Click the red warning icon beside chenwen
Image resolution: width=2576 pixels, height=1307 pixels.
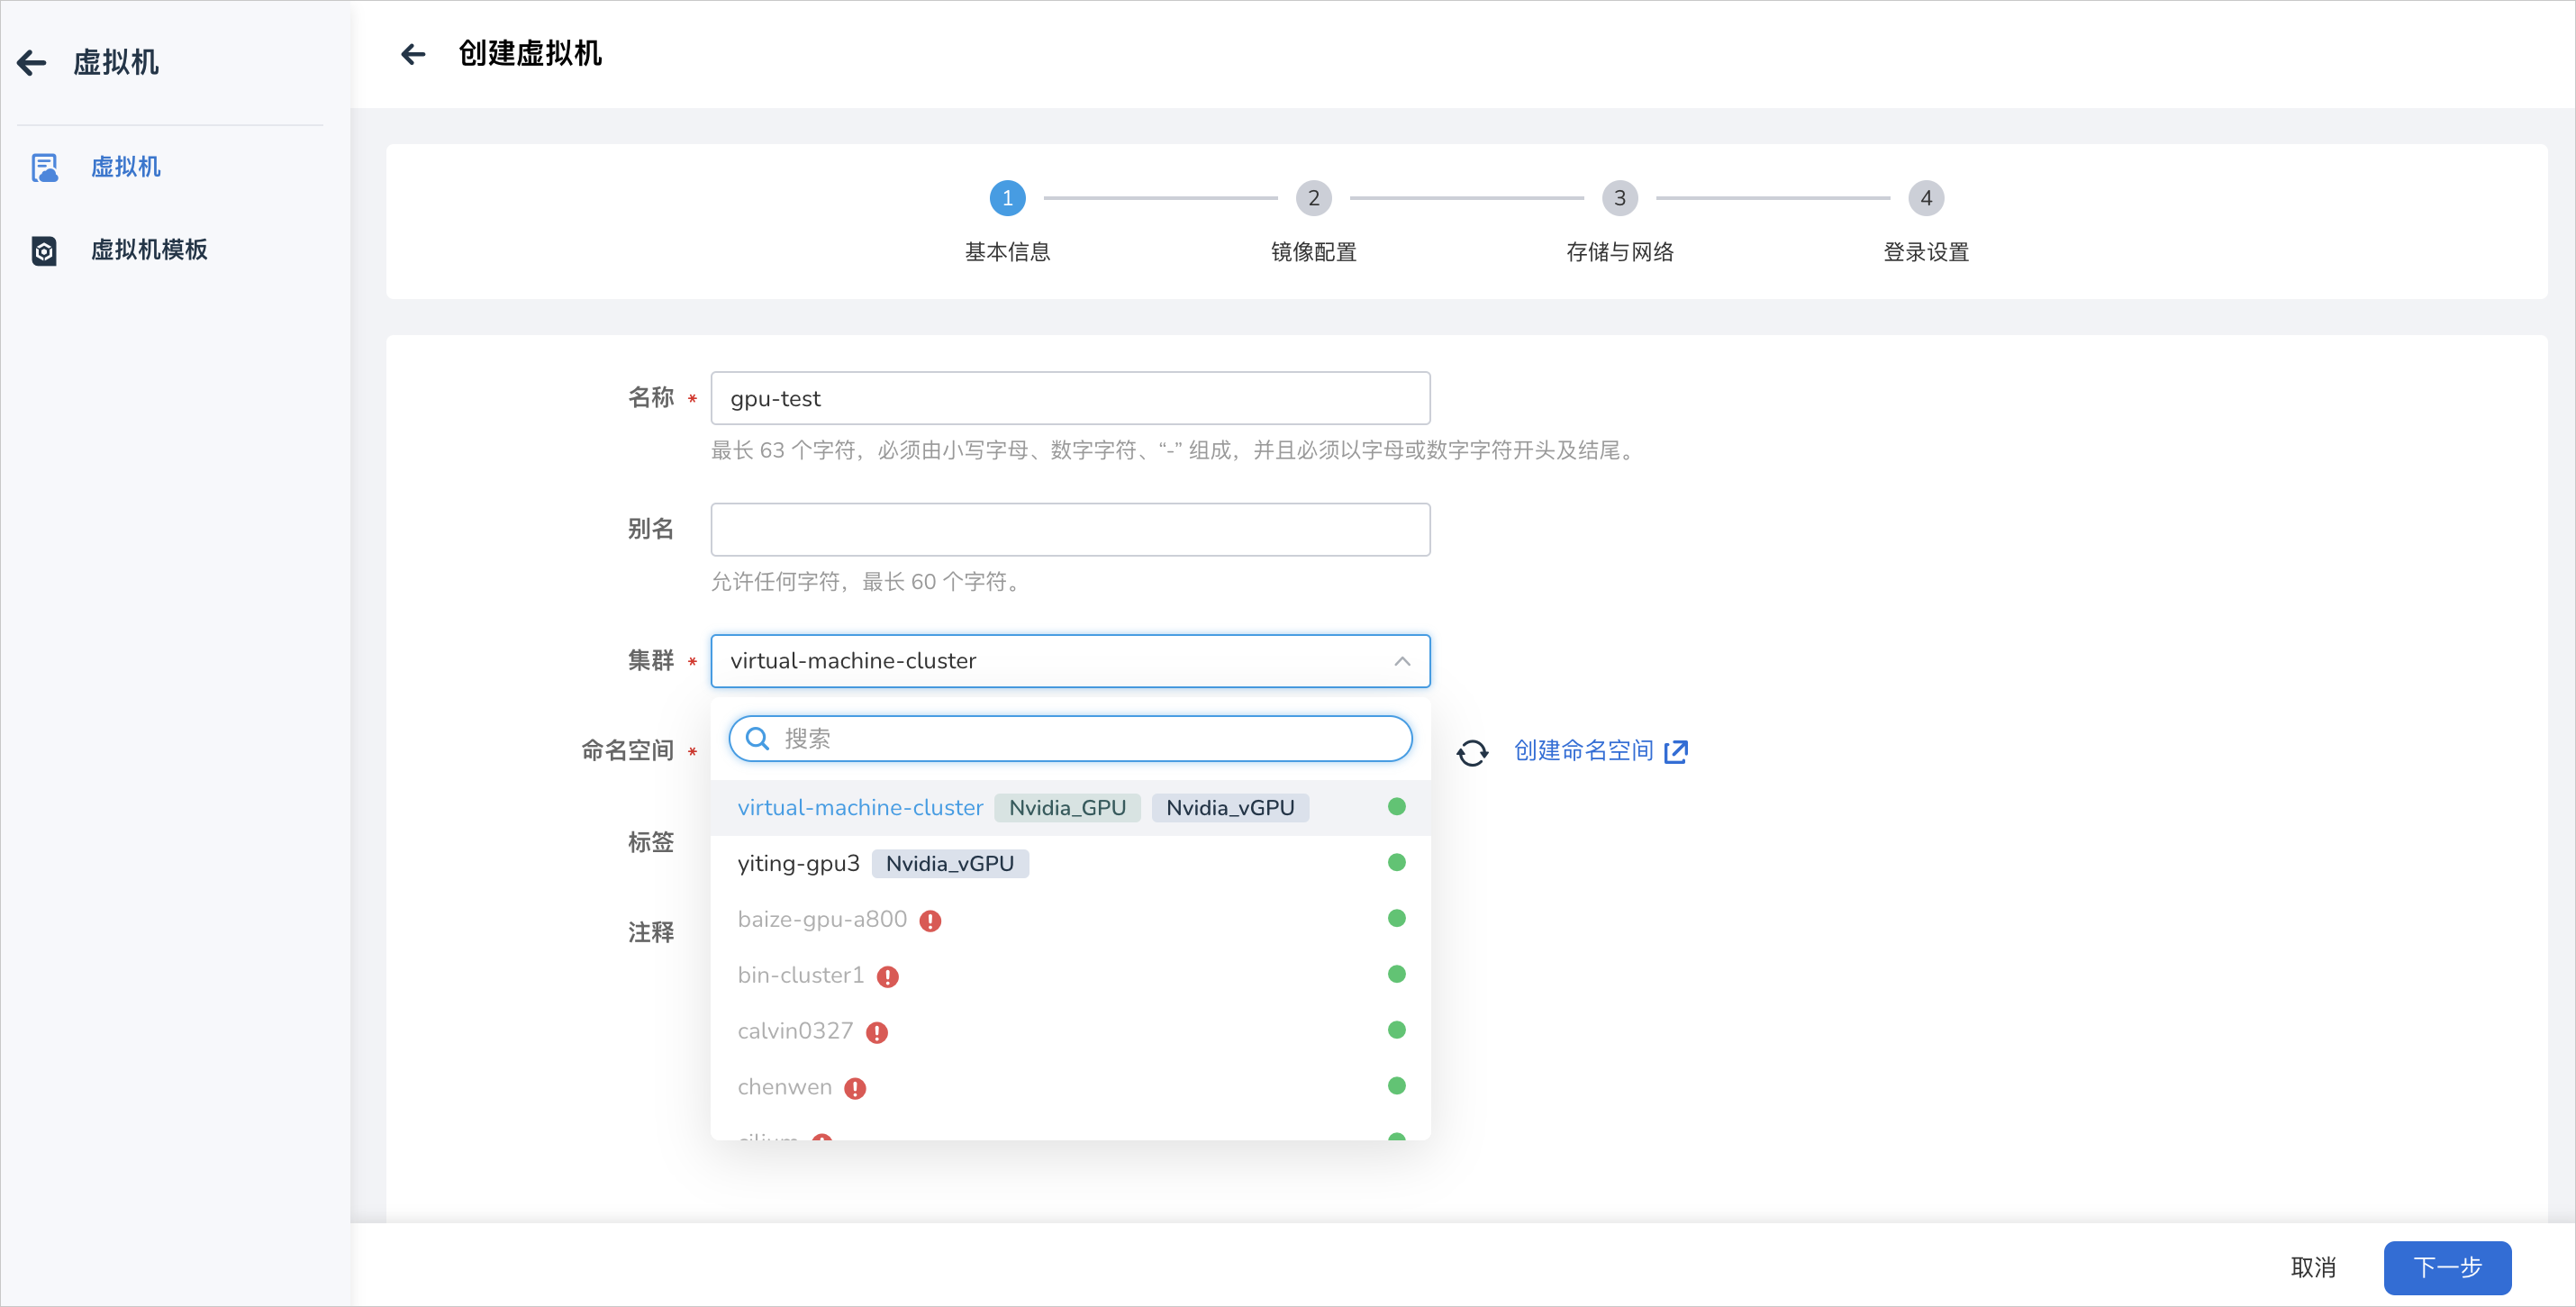click(x=855, y=1089)
